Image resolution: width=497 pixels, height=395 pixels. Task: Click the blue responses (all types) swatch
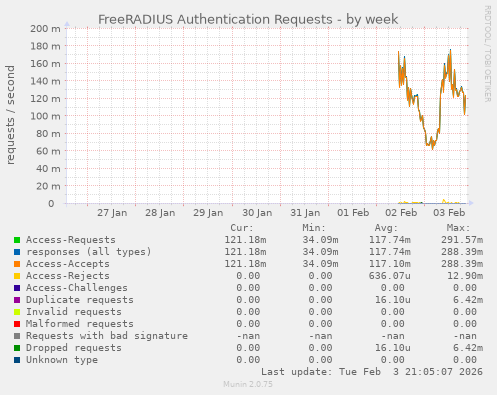17,252
